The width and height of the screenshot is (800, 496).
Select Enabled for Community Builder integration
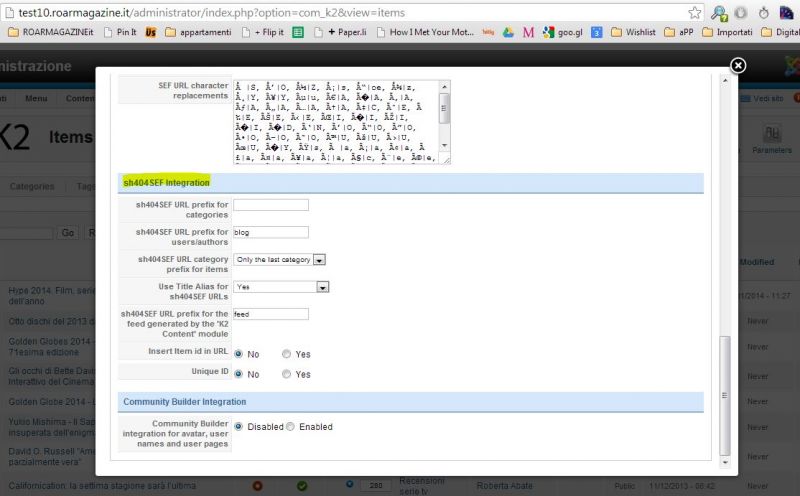click(290, 427)
